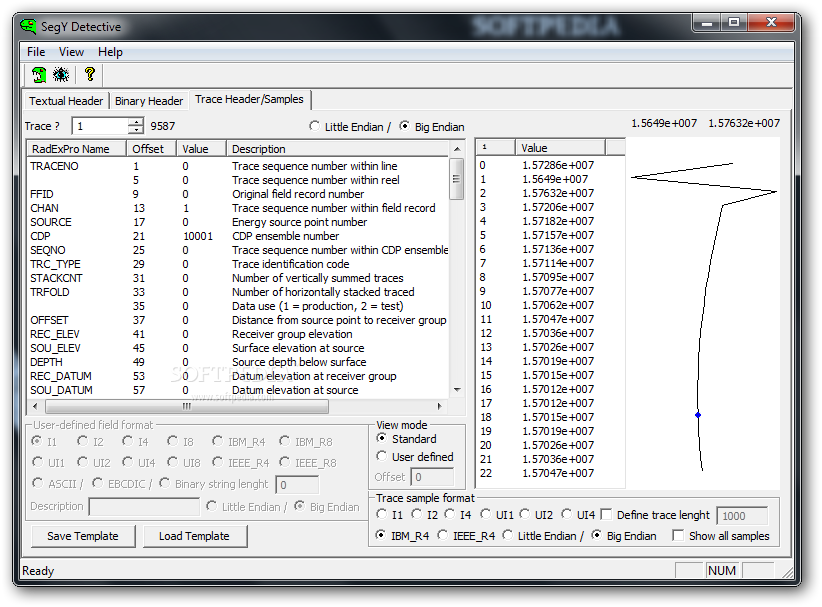Select the CDP row with value 10001
This screenshot has width=822, height=607.
239,236
